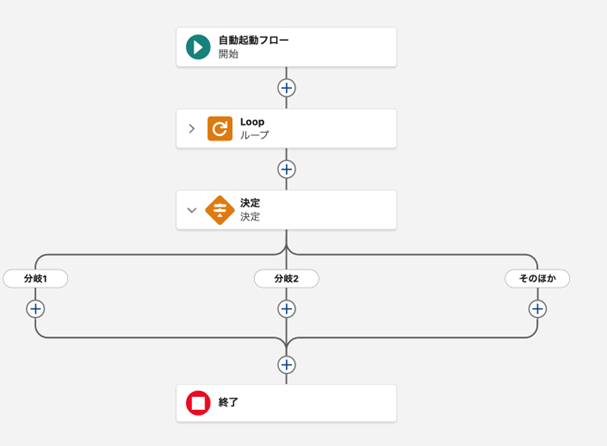607x446 pixels.
Task: Select the orange decision diamond icon
Action: pyautogui.click(x=220, y=210)
